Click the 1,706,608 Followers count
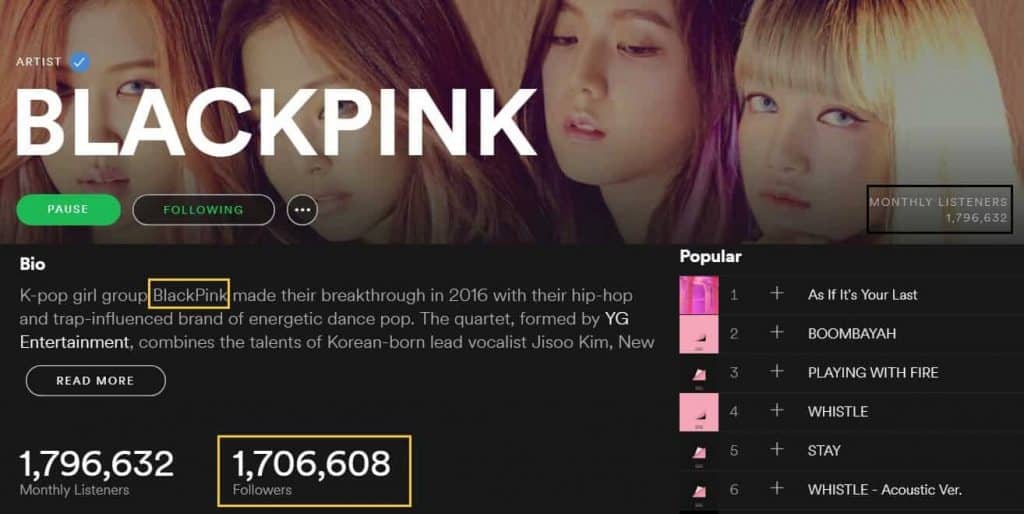This screenshot has width=1024, height=514. 312,471
